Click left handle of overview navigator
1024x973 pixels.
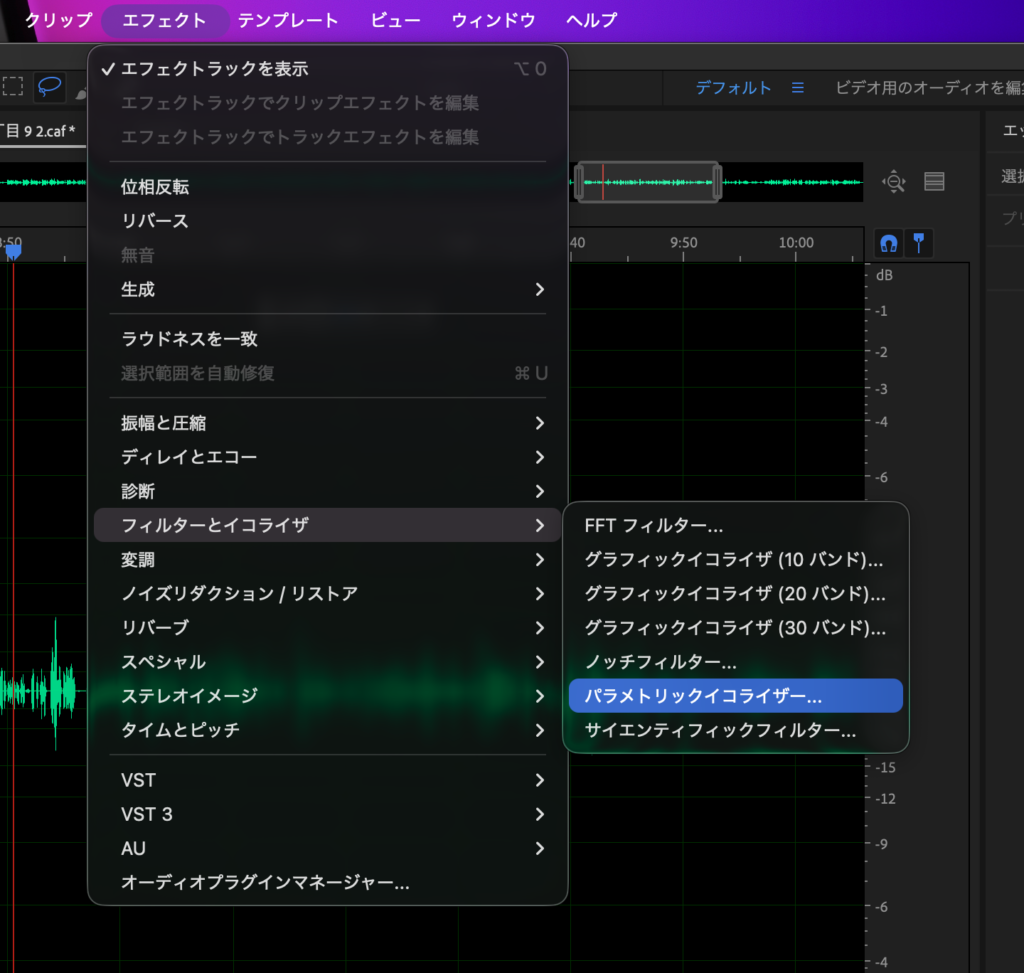[x=581, y=182]
